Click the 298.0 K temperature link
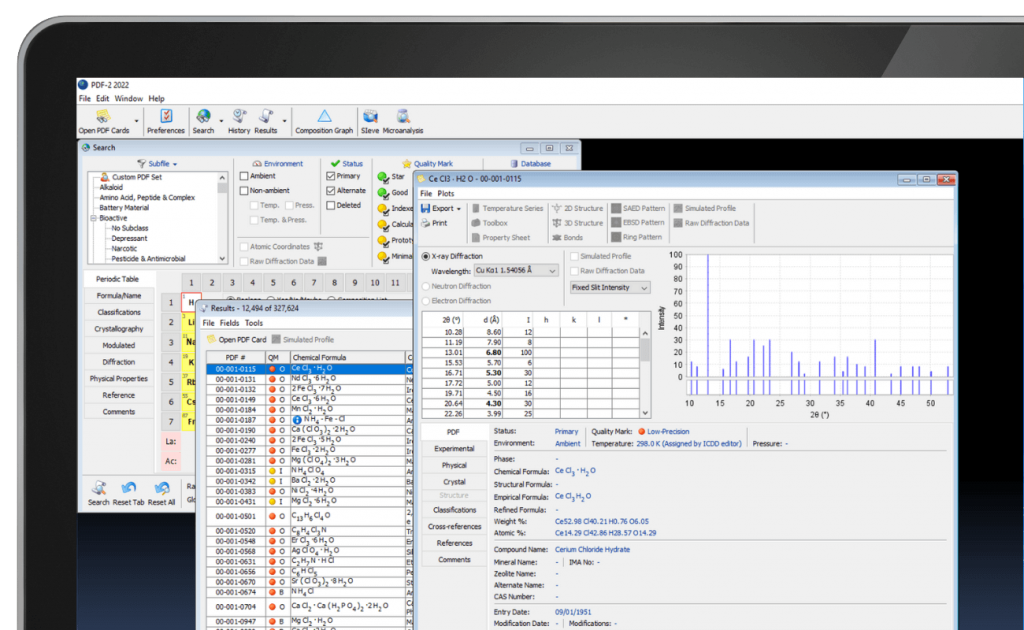The image size is (1024, 630). (689, 443)
